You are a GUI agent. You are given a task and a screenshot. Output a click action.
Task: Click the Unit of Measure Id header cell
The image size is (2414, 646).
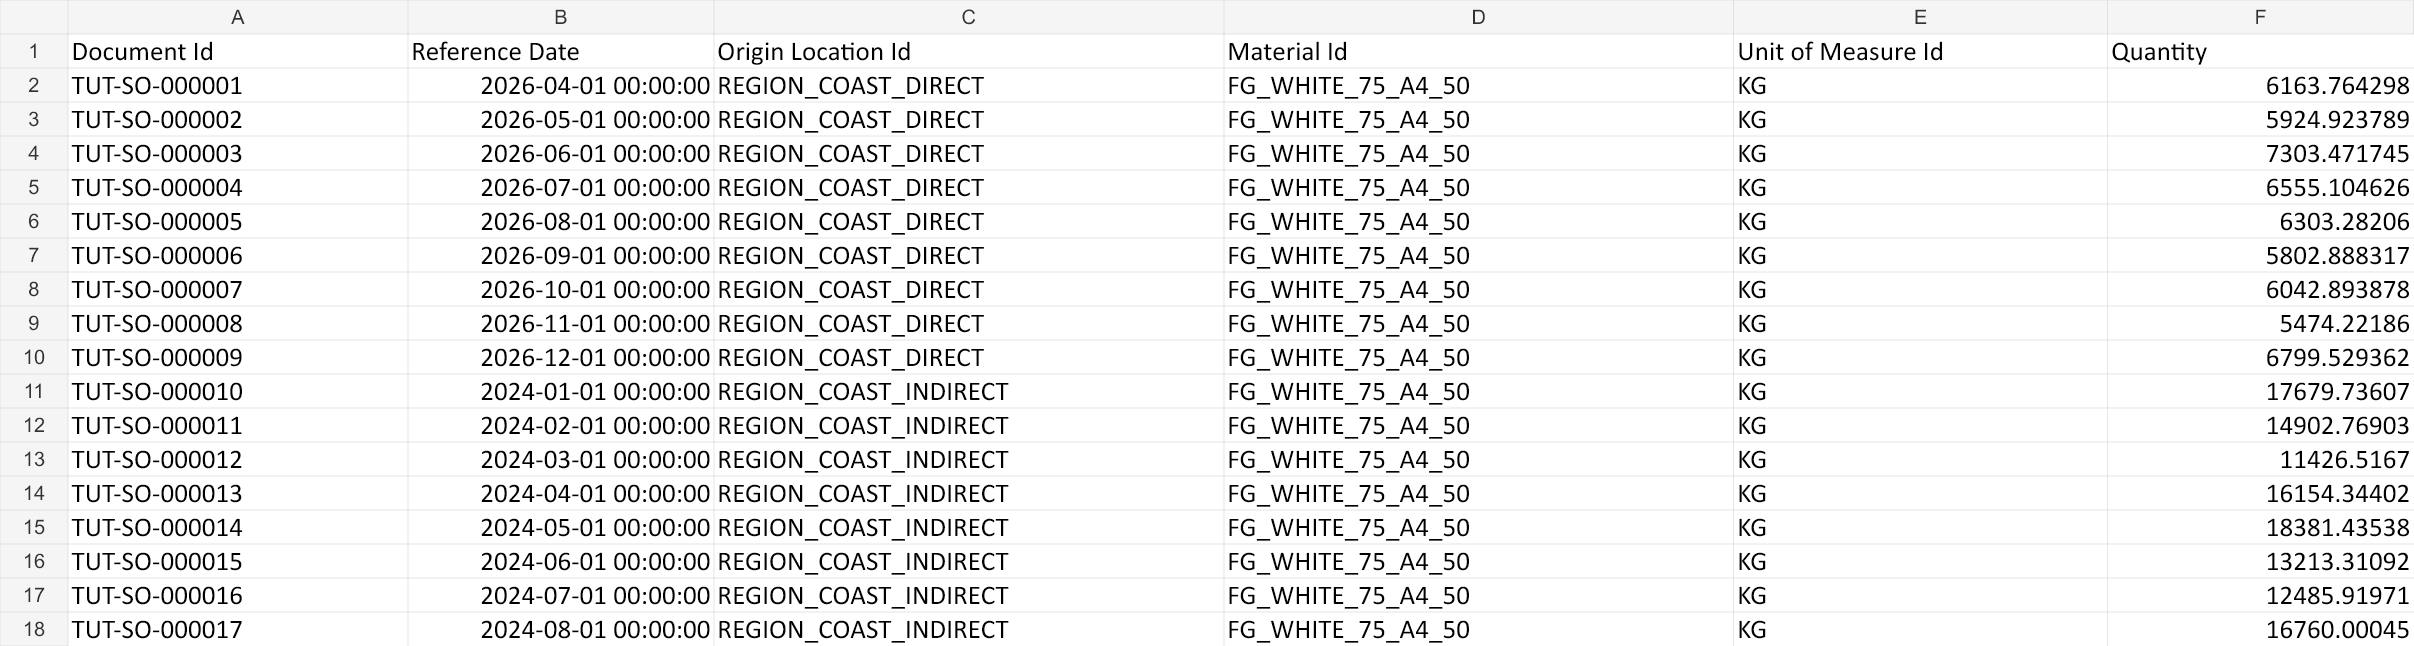[1920, 51]
